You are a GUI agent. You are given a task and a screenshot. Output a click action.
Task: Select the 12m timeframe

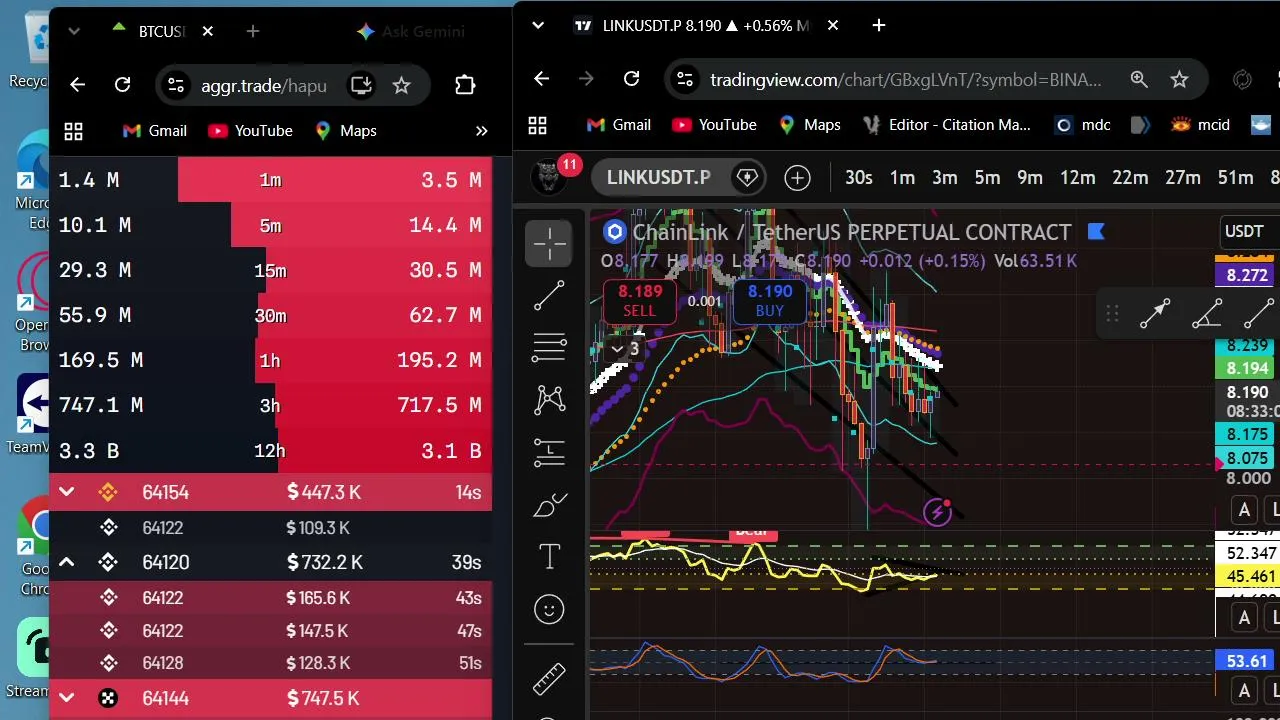coord(1077,178)
